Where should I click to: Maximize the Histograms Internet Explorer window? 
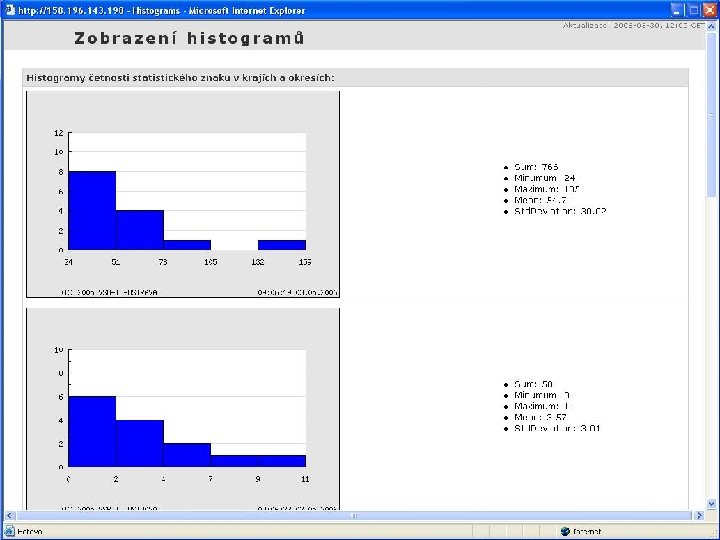click(x=693, y=10)
